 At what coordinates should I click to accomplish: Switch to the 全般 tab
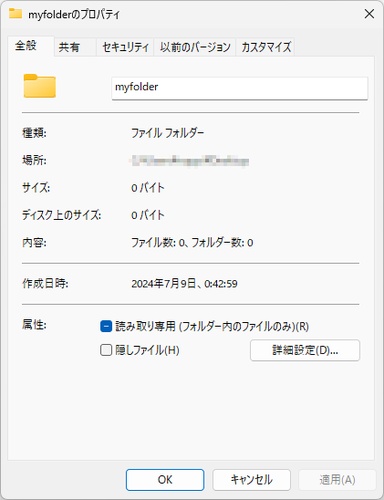click(30, 46)
